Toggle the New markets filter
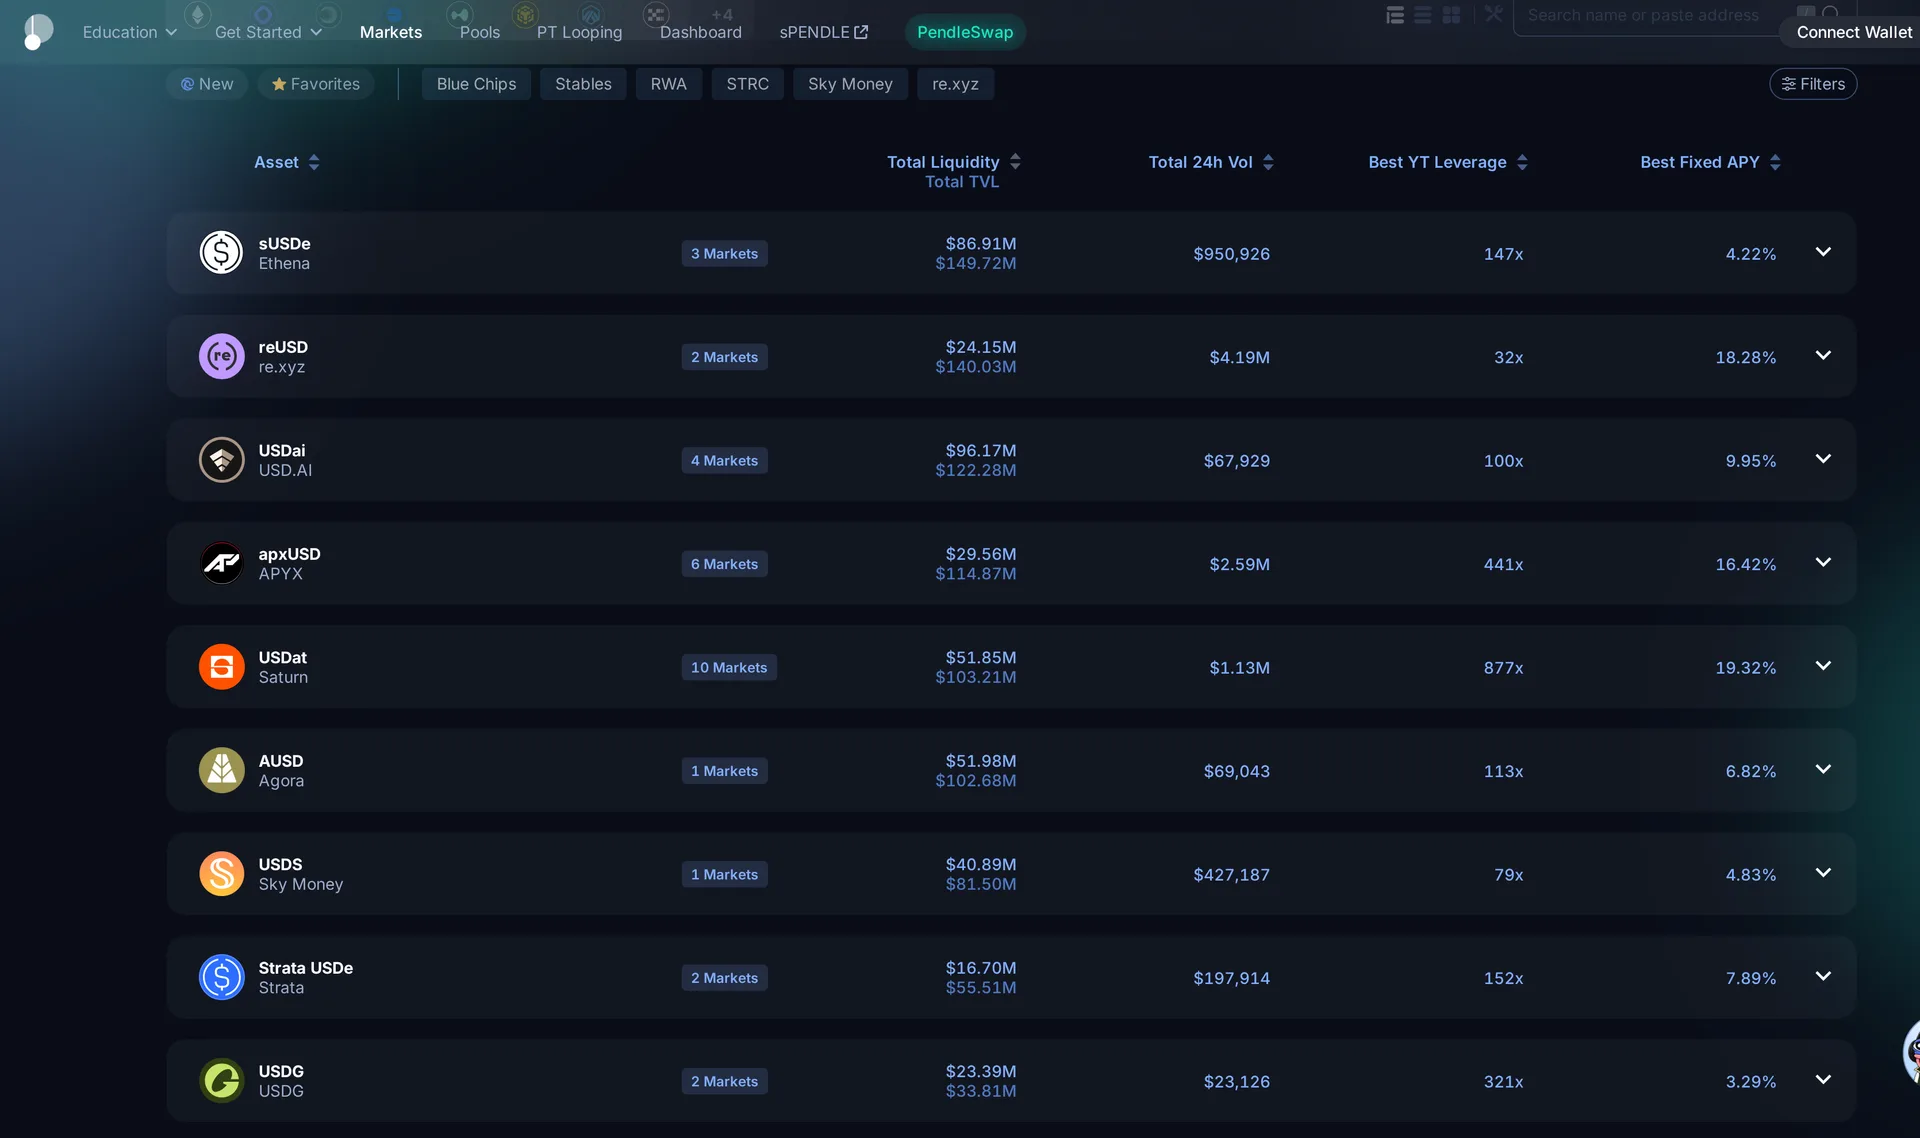 pyautogui.click(x=207, y=84)
